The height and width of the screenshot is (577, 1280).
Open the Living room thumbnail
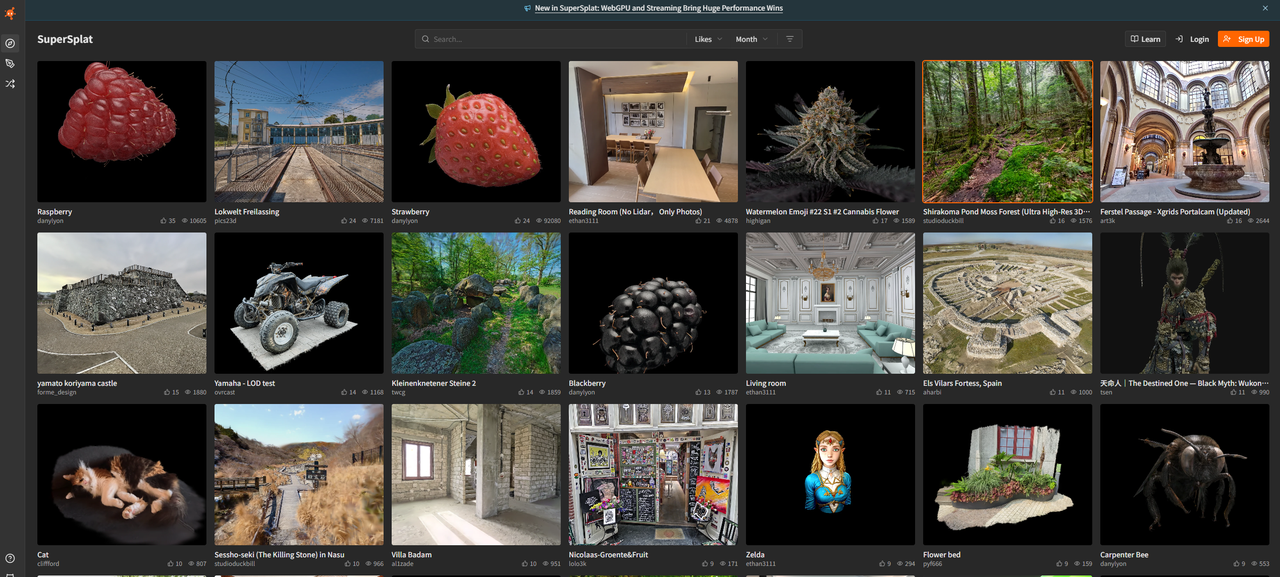pyautogui.click(x=830, y=303)
